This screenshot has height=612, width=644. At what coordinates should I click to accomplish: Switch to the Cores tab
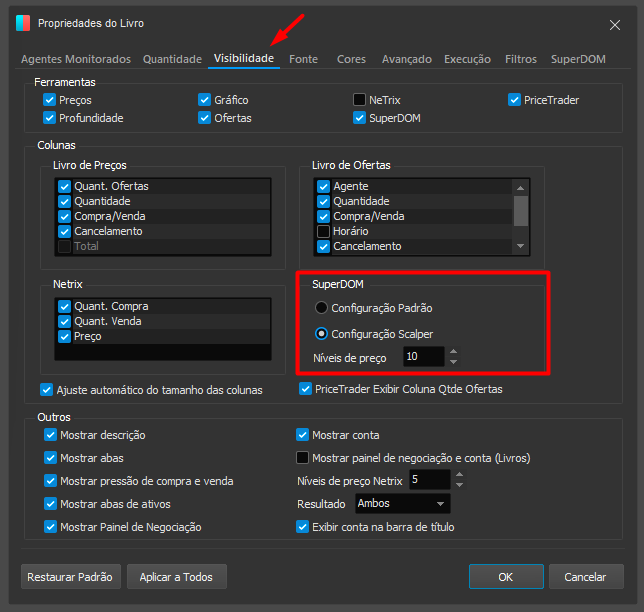tap(351, 59)
